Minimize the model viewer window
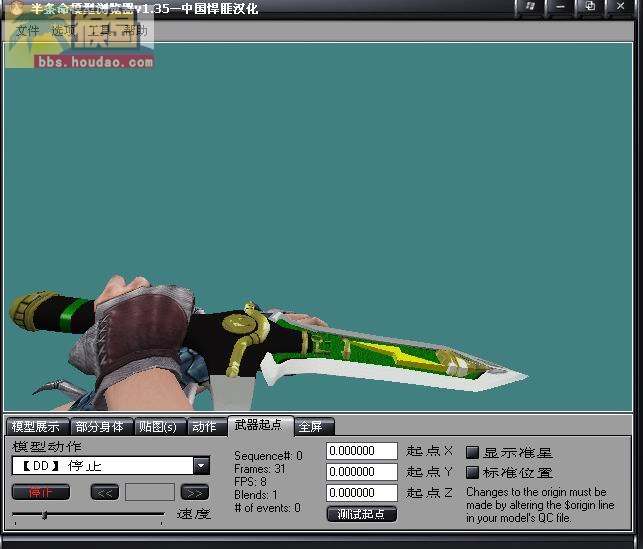Image resolution: width=643 pixels, height=549 pixels. click(560, 7)
